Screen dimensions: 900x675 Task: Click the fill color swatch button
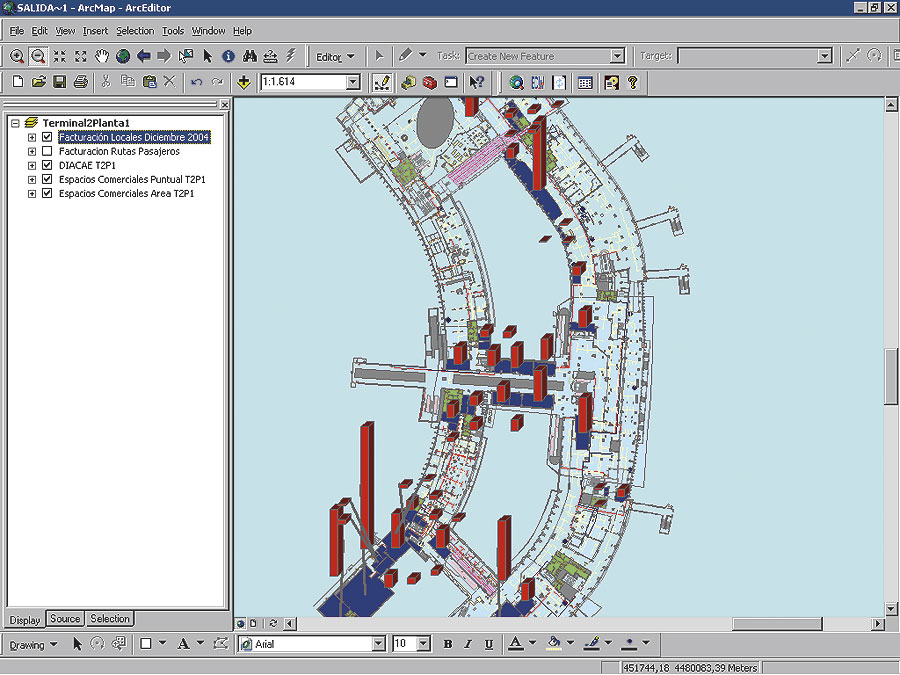pyautogui.click(x=554, y=644)
